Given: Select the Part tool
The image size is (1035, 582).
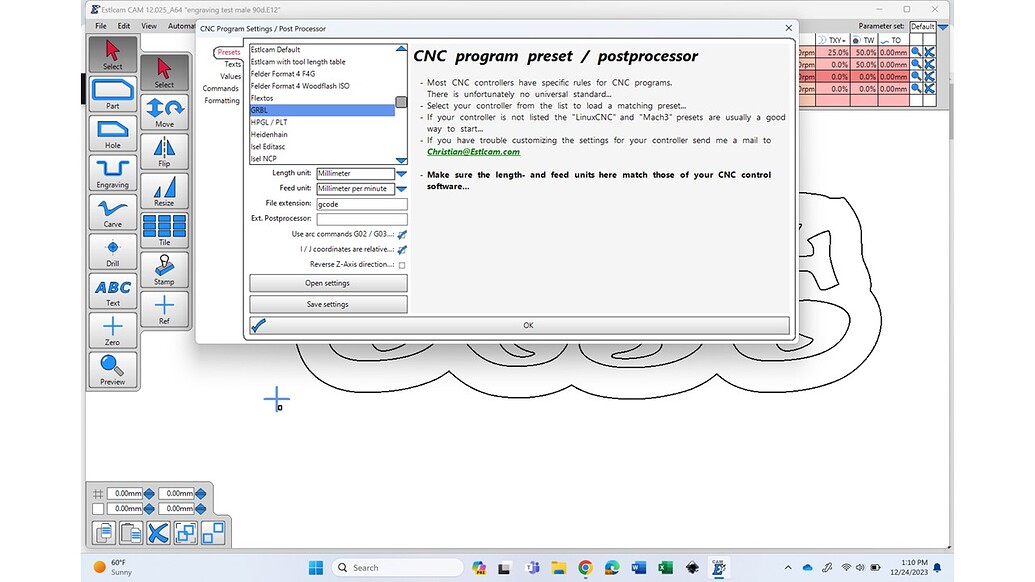Looking at the screenshot, I should point(112,93).
